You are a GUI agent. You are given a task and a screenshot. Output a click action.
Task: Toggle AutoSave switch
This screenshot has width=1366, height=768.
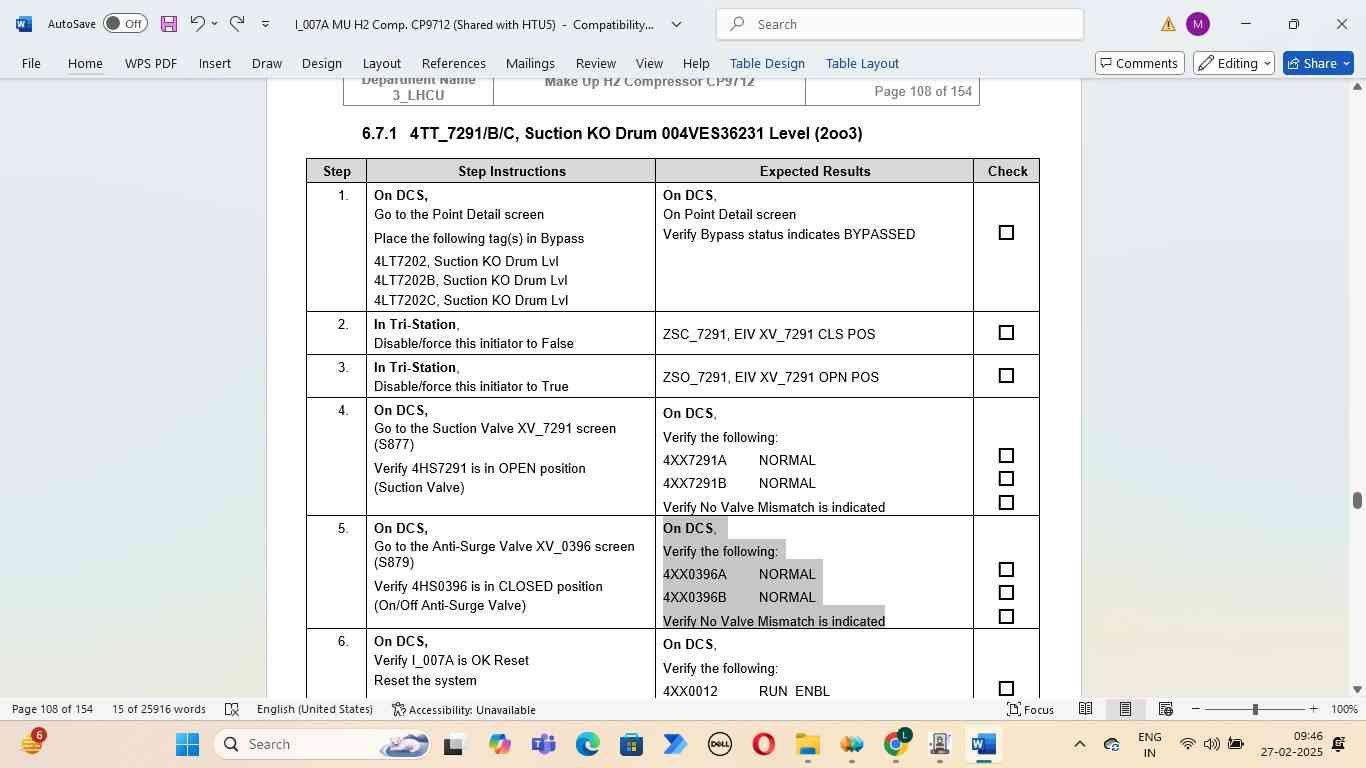pyautogui.click(x=125, y=24)
